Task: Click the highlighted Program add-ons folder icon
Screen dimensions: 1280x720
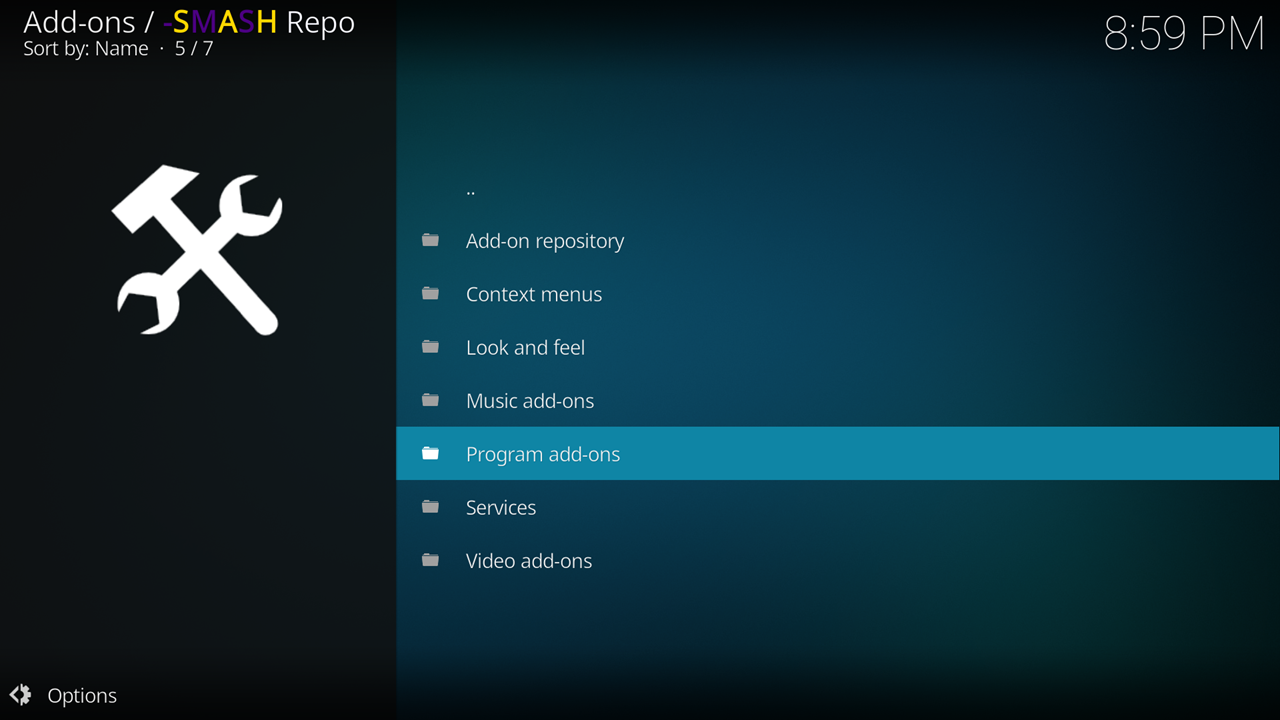Action: point(430,454)
